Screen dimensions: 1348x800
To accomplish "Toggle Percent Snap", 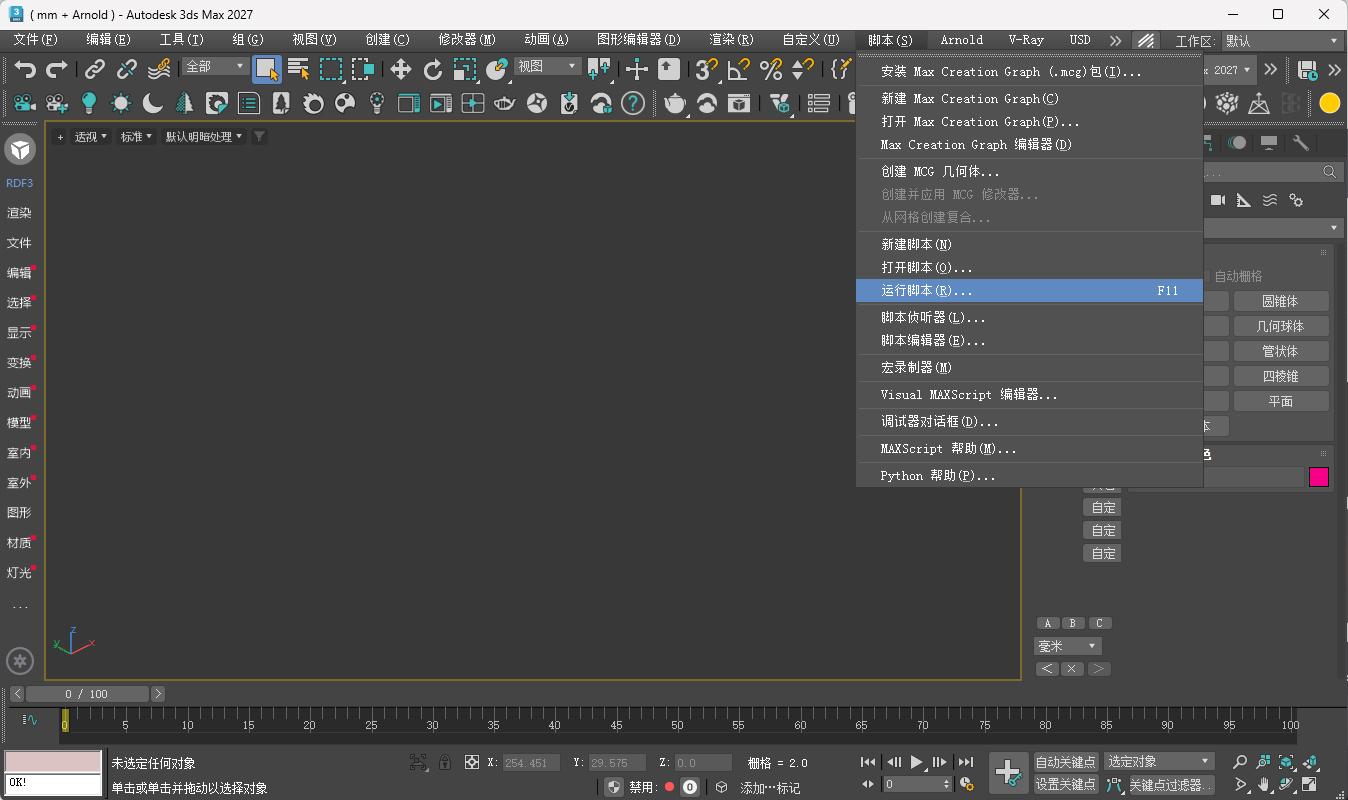I will pos(770,69).
